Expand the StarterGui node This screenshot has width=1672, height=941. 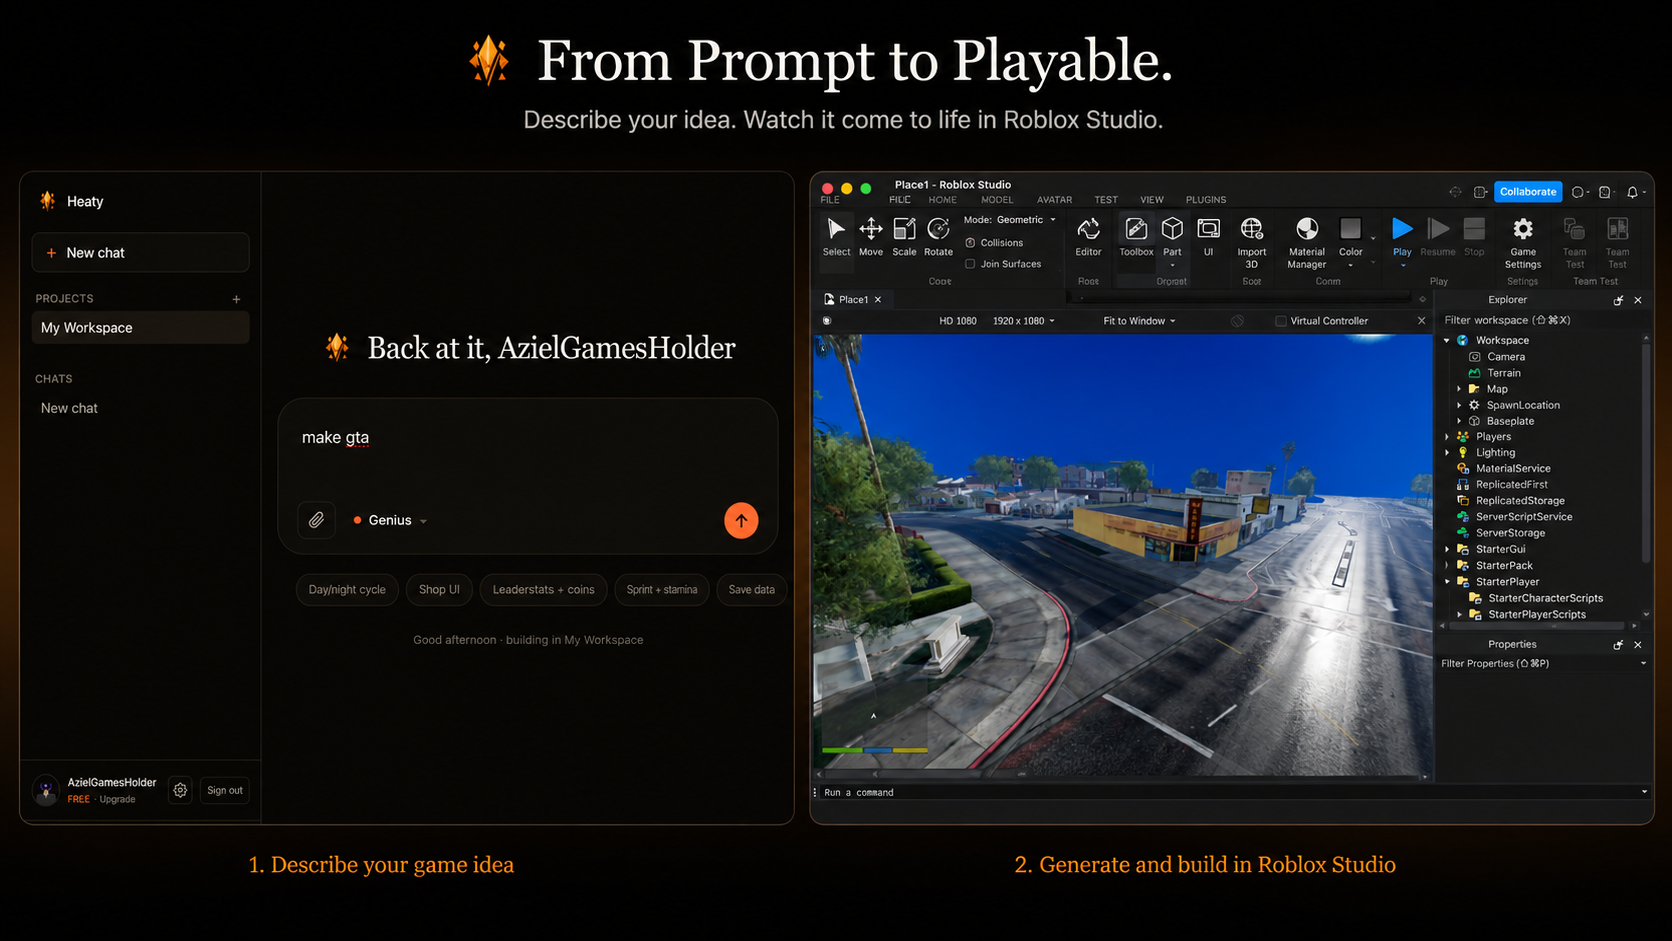point(1447,549)
